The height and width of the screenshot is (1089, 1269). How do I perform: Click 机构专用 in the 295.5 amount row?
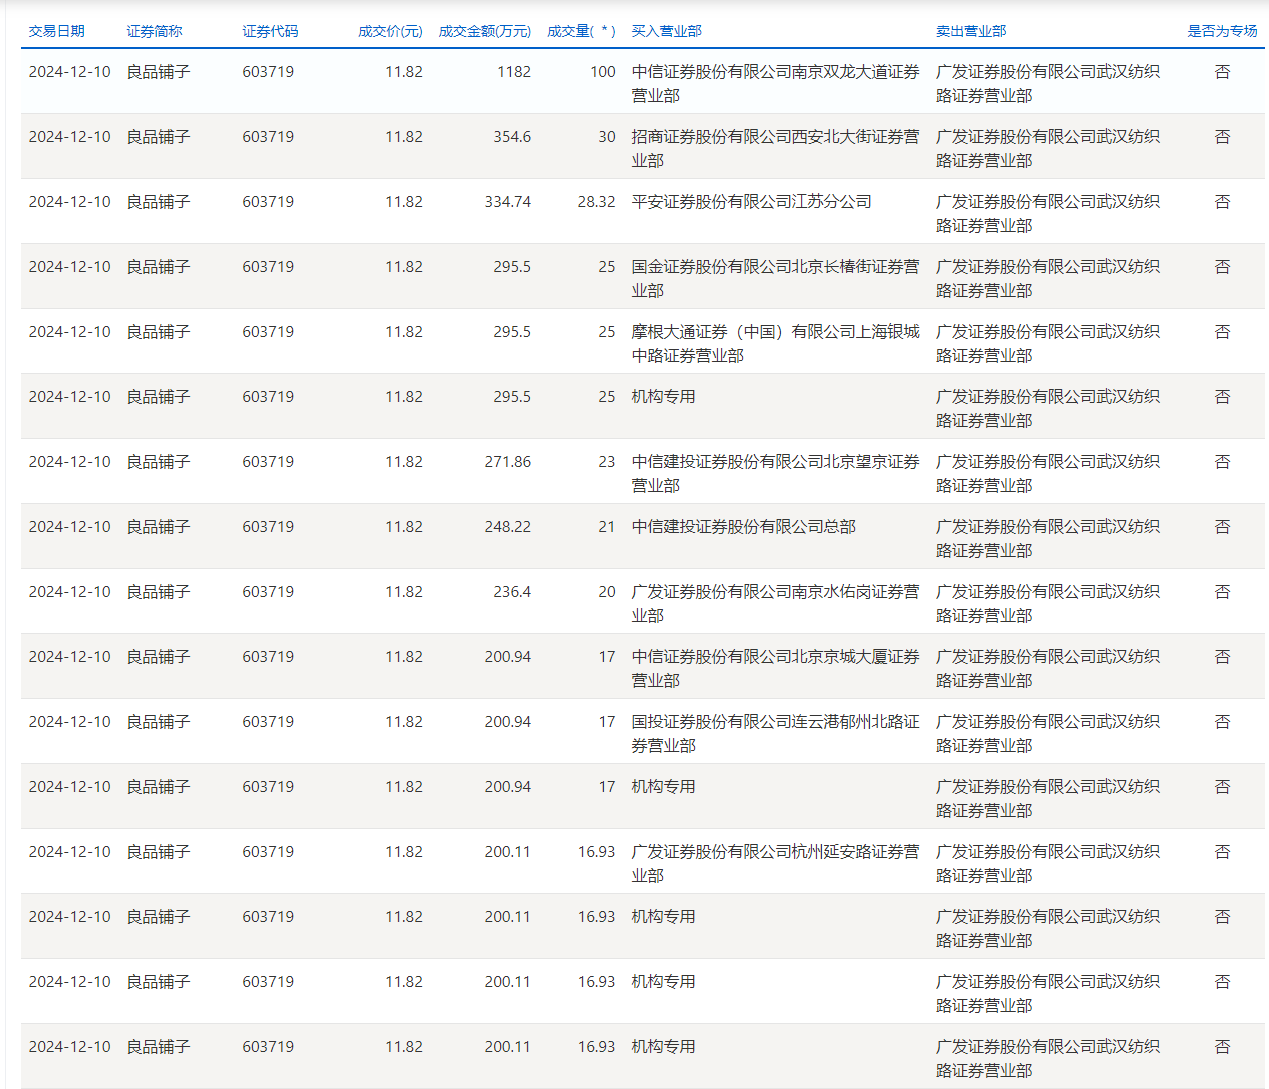coord(663,397)
